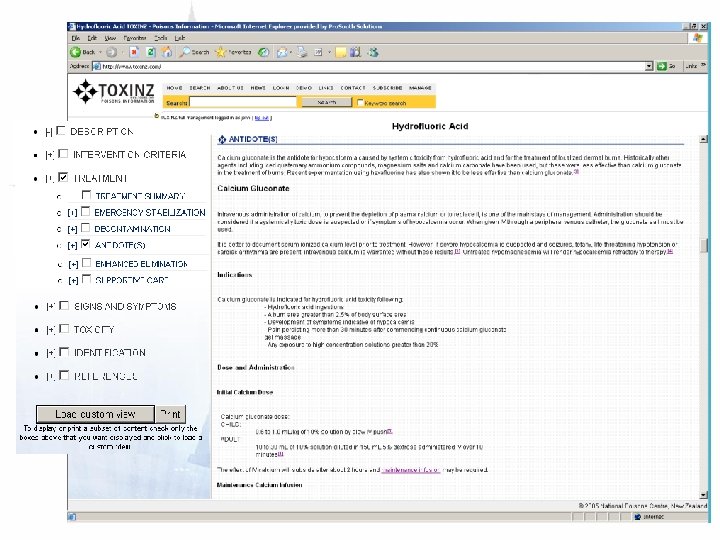Image resolution: width=720 pixels, height=540 pixels.
Task: Check the Treatment Summary checkbox
Action: tap(86, 195)
